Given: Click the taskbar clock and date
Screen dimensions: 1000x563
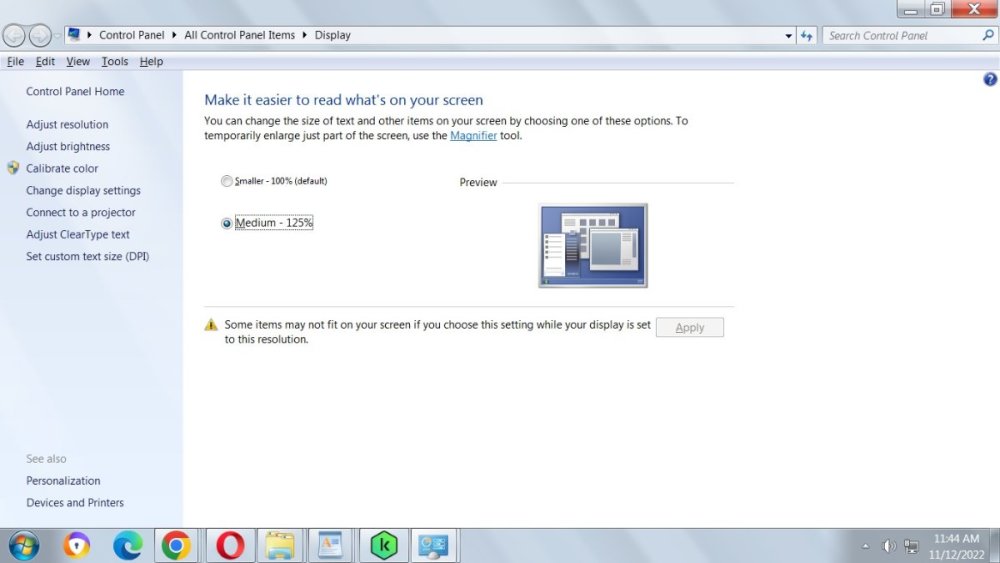Looking at the screenshot, I should [956, 546].
